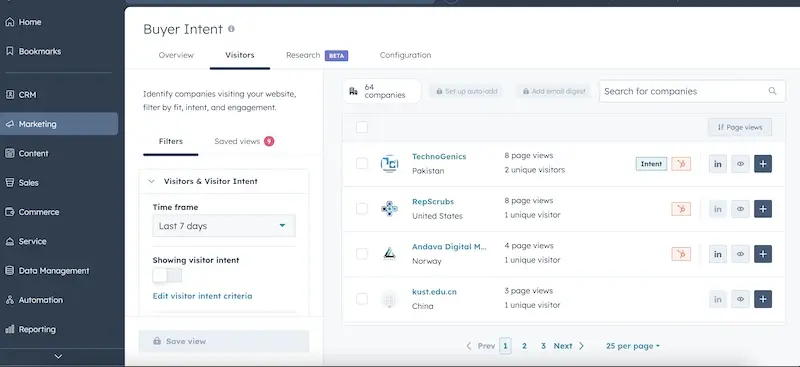Select the Filters tab
The width and height of the screenshot is (800, 367).
[x=170, y=141]
